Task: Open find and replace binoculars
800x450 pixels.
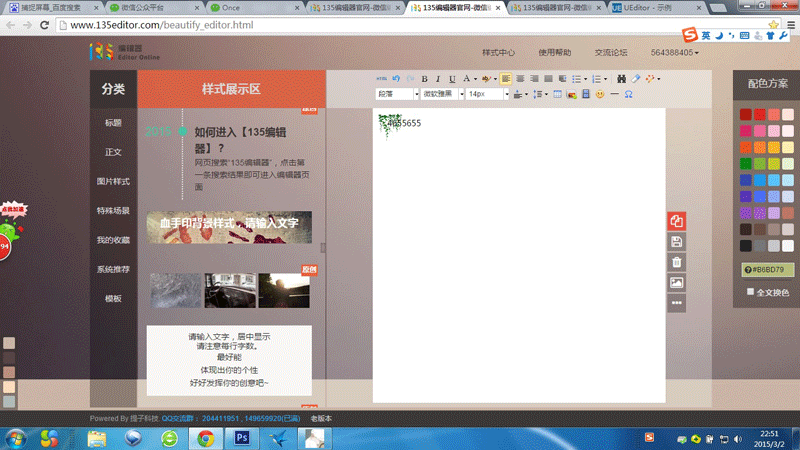Action: [621, 79]
